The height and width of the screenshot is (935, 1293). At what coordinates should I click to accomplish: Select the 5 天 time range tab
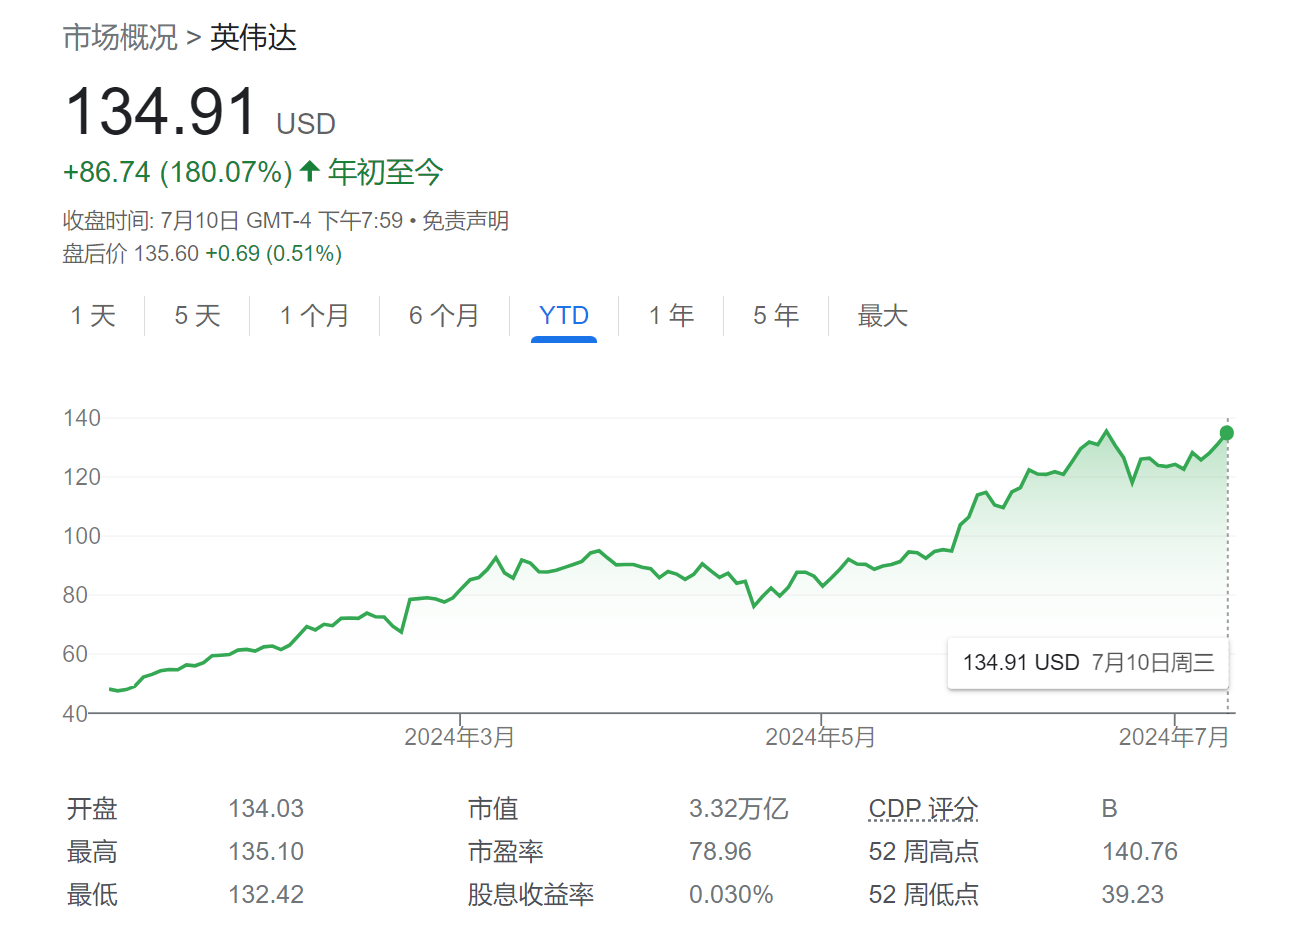tap(197, 316)
